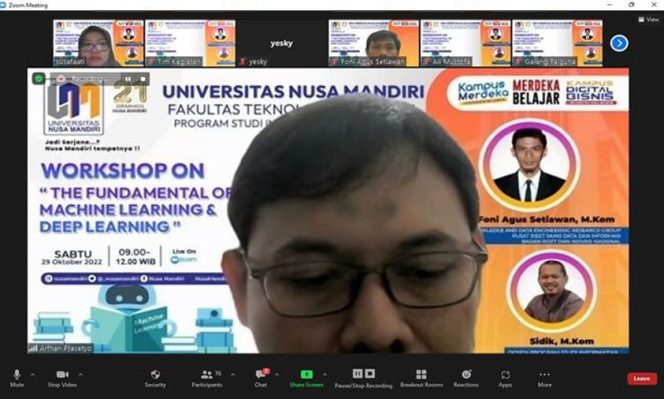664x399 pixels.
Task: Leave the meeting
Action: click(642, 379)
